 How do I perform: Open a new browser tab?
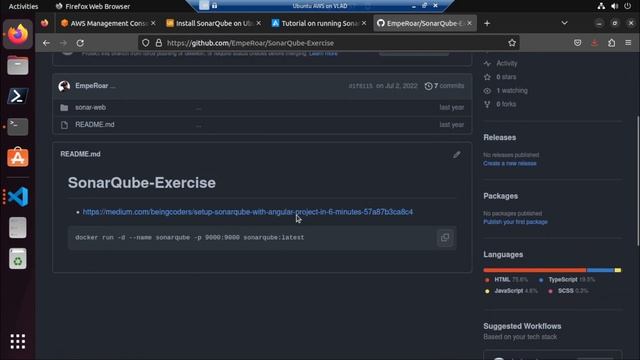487,23
